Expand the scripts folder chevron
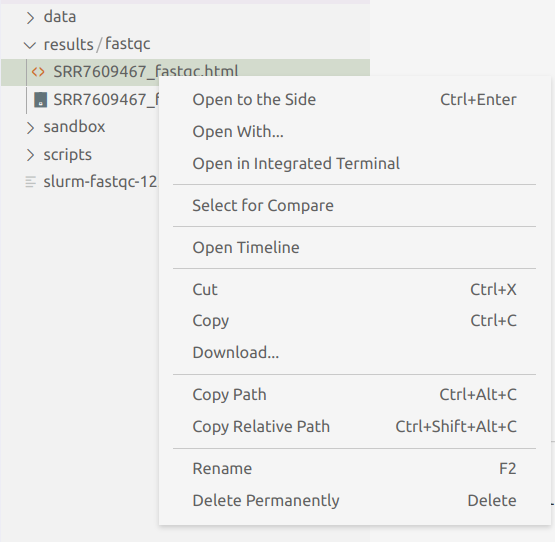Image resolution: width=555 pixels, height=542 pixels. tap(30, 155)
